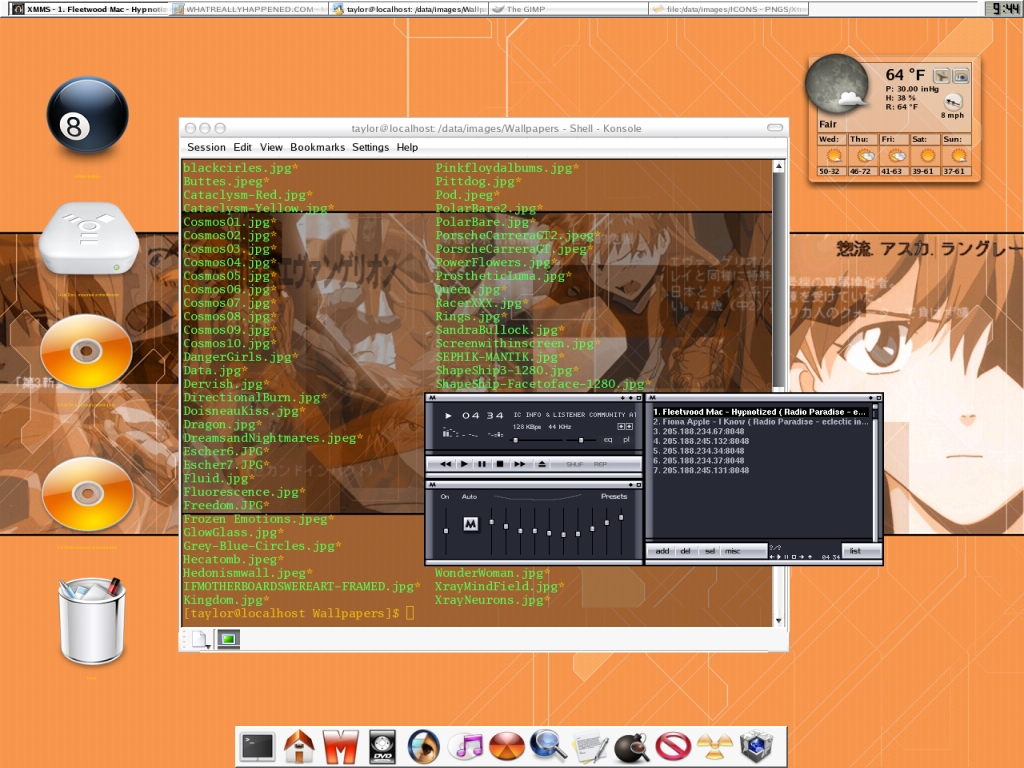Click the XMMS previous track button
The image size is (1024, 768).
coord(445,464)
